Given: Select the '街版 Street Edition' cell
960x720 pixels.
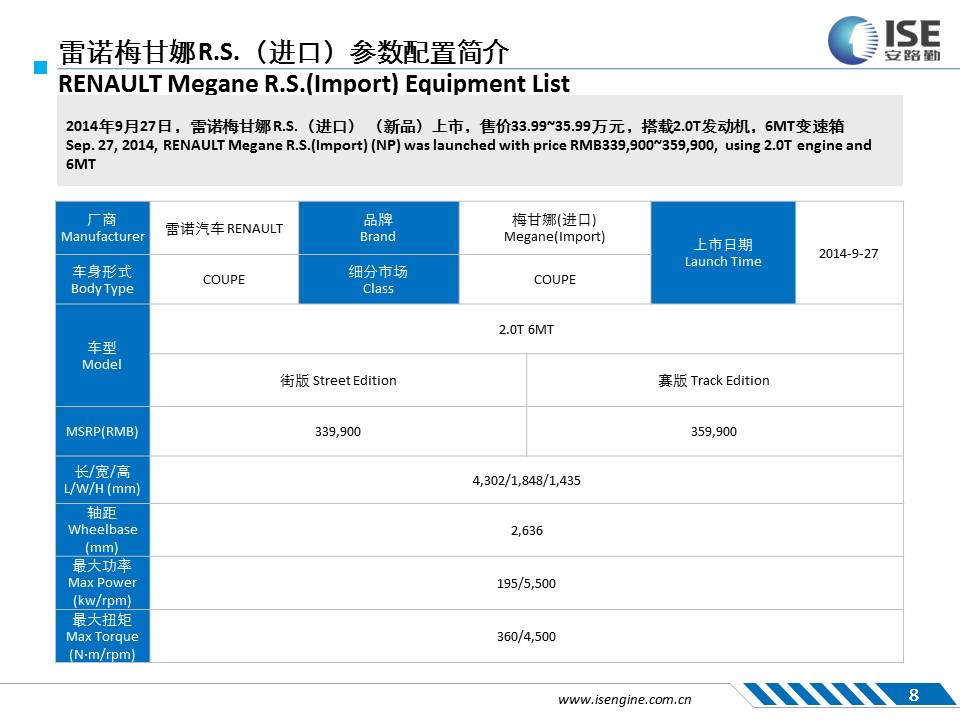Looking at the screenshot, I should [338, 380].
